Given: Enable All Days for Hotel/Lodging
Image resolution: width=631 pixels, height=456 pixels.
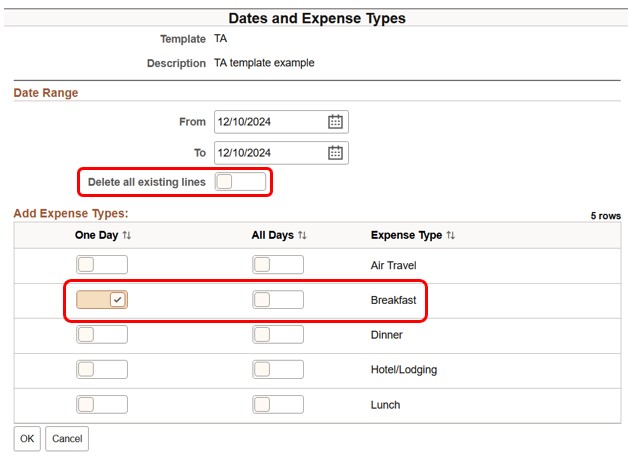Looking at the screenshot, I should [x=277, y=370].
